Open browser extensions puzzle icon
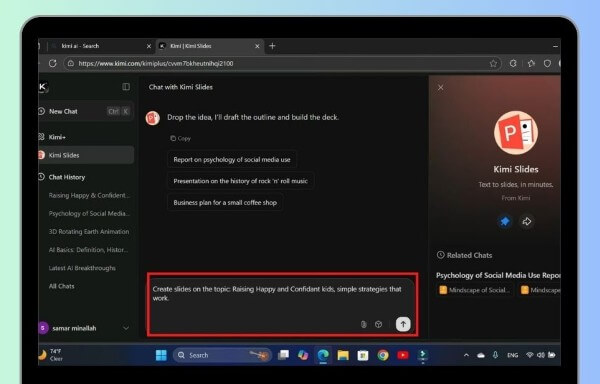600x384 pixels. (513, 63)
